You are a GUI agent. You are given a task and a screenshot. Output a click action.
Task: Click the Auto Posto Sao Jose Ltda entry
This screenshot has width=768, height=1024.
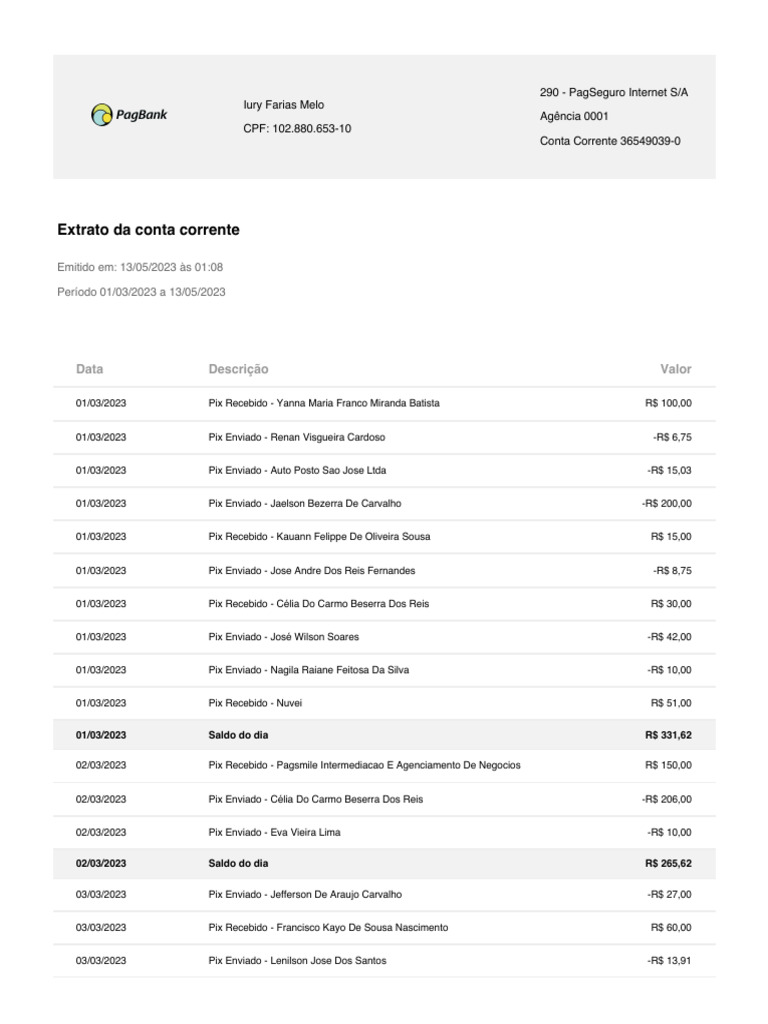tap(297, 470)
